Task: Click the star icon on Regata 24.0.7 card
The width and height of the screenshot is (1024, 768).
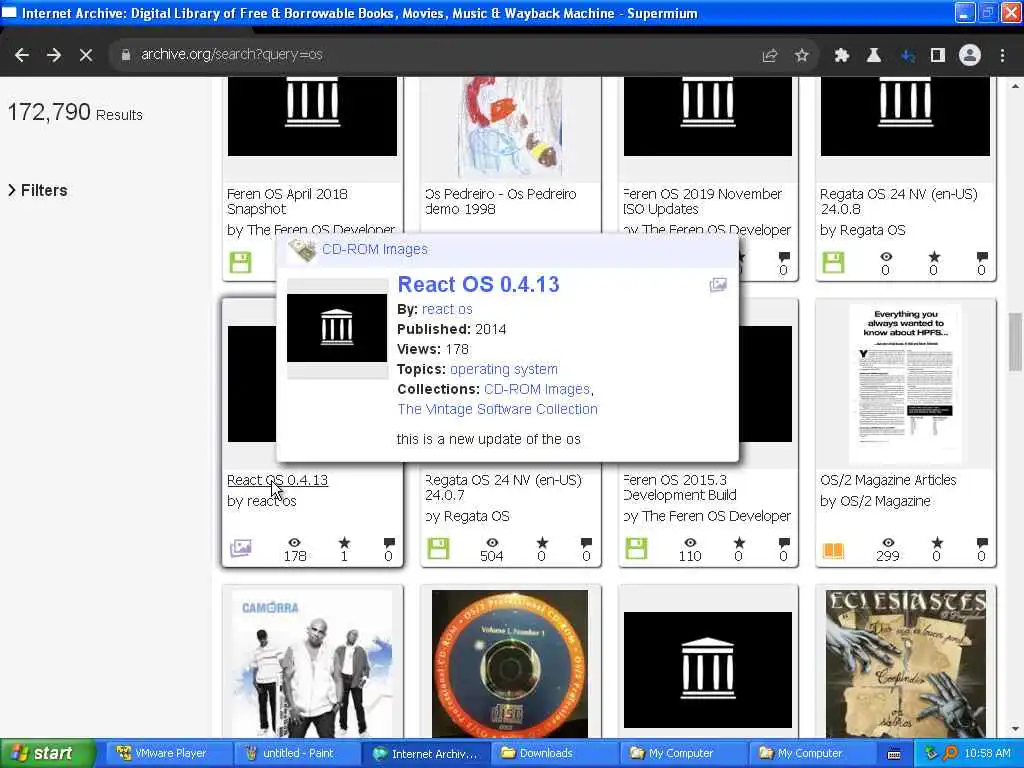Action: [542, 543]
